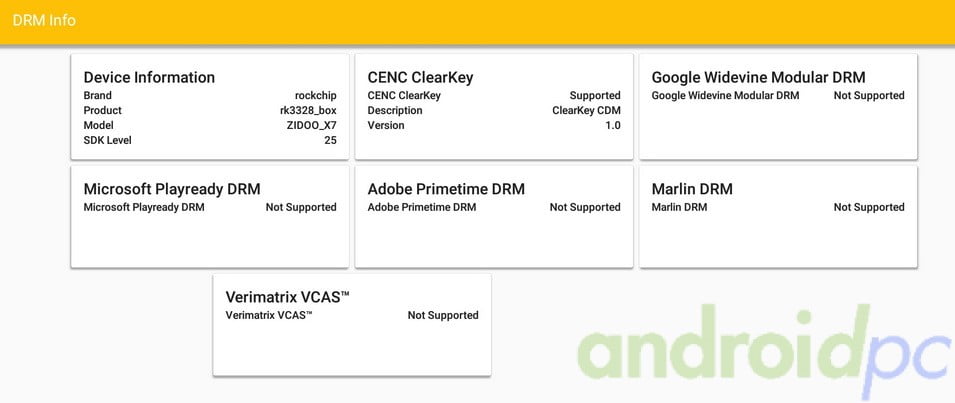Click the Brand value "rockchip"
The width and height of the screenshot is (955, 403).
[x=315, y=96]
